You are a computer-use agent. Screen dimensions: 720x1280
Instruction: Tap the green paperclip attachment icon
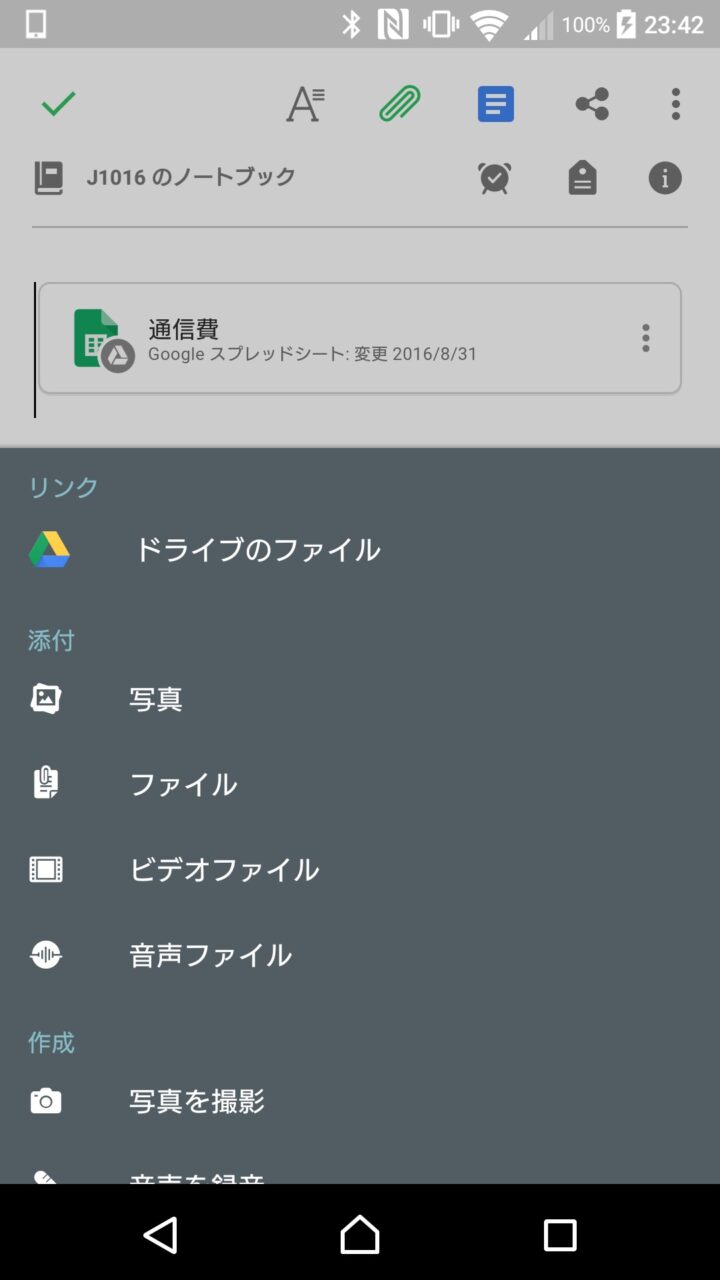click(400, 104)
